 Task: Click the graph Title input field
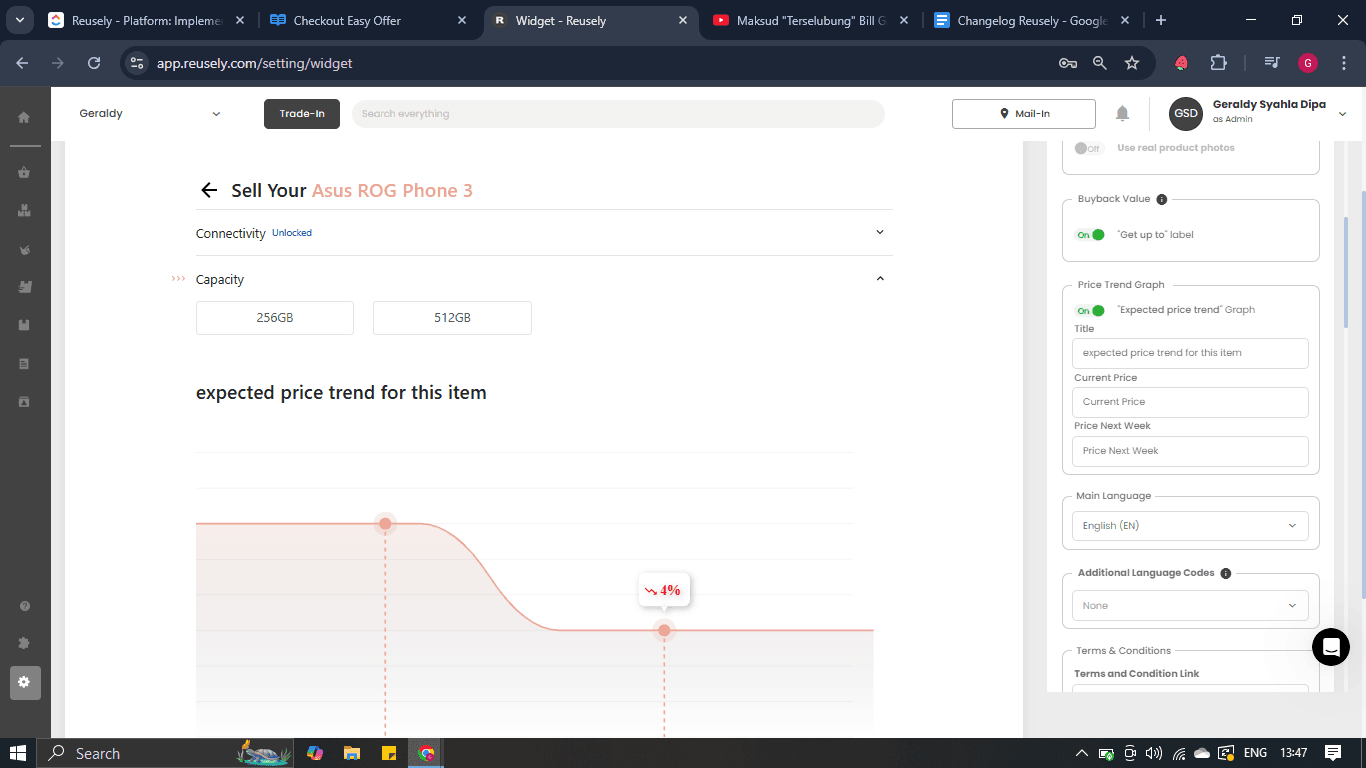click(x=1190, y=353)
